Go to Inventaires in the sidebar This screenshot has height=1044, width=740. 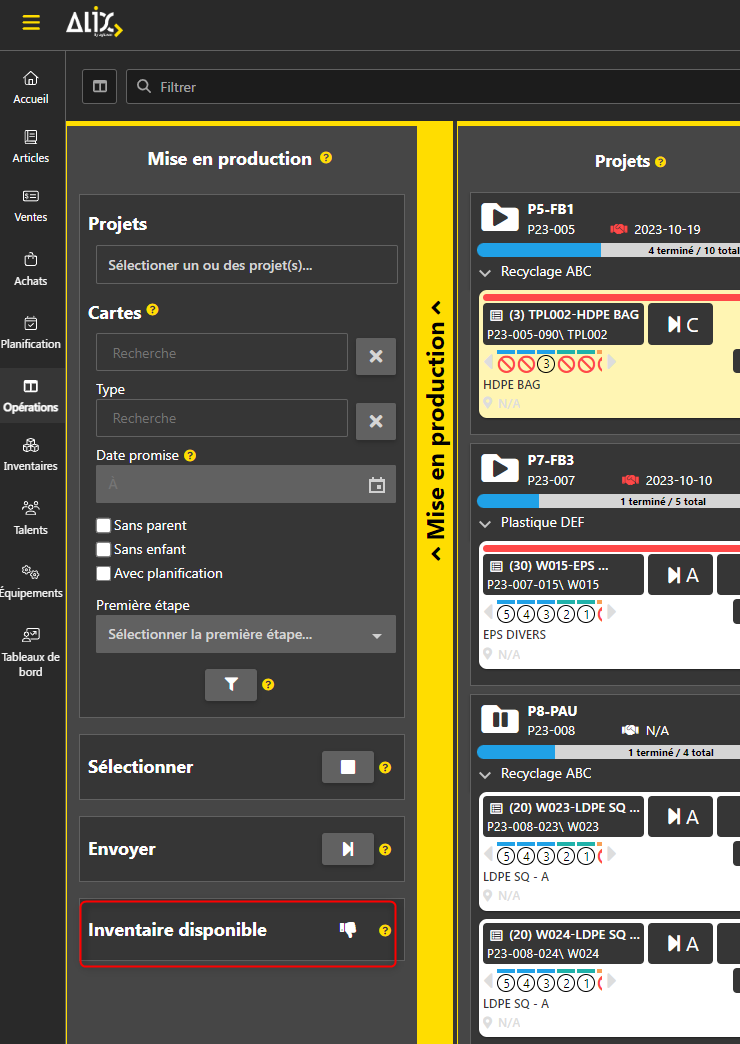(31, 454)
